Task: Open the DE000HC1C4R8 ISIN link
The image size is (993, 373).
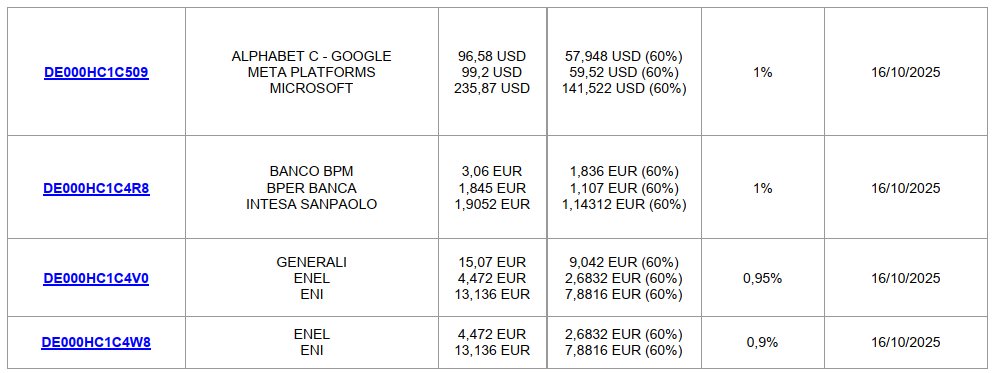Action: pos(96,189)
